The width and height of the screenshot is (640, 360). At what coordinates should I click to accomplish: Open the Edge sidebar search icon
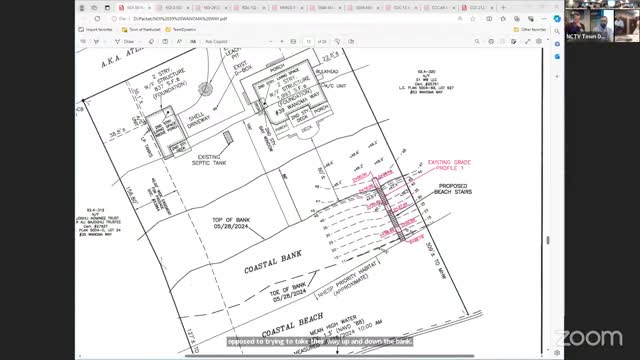[x=557, y=31]
